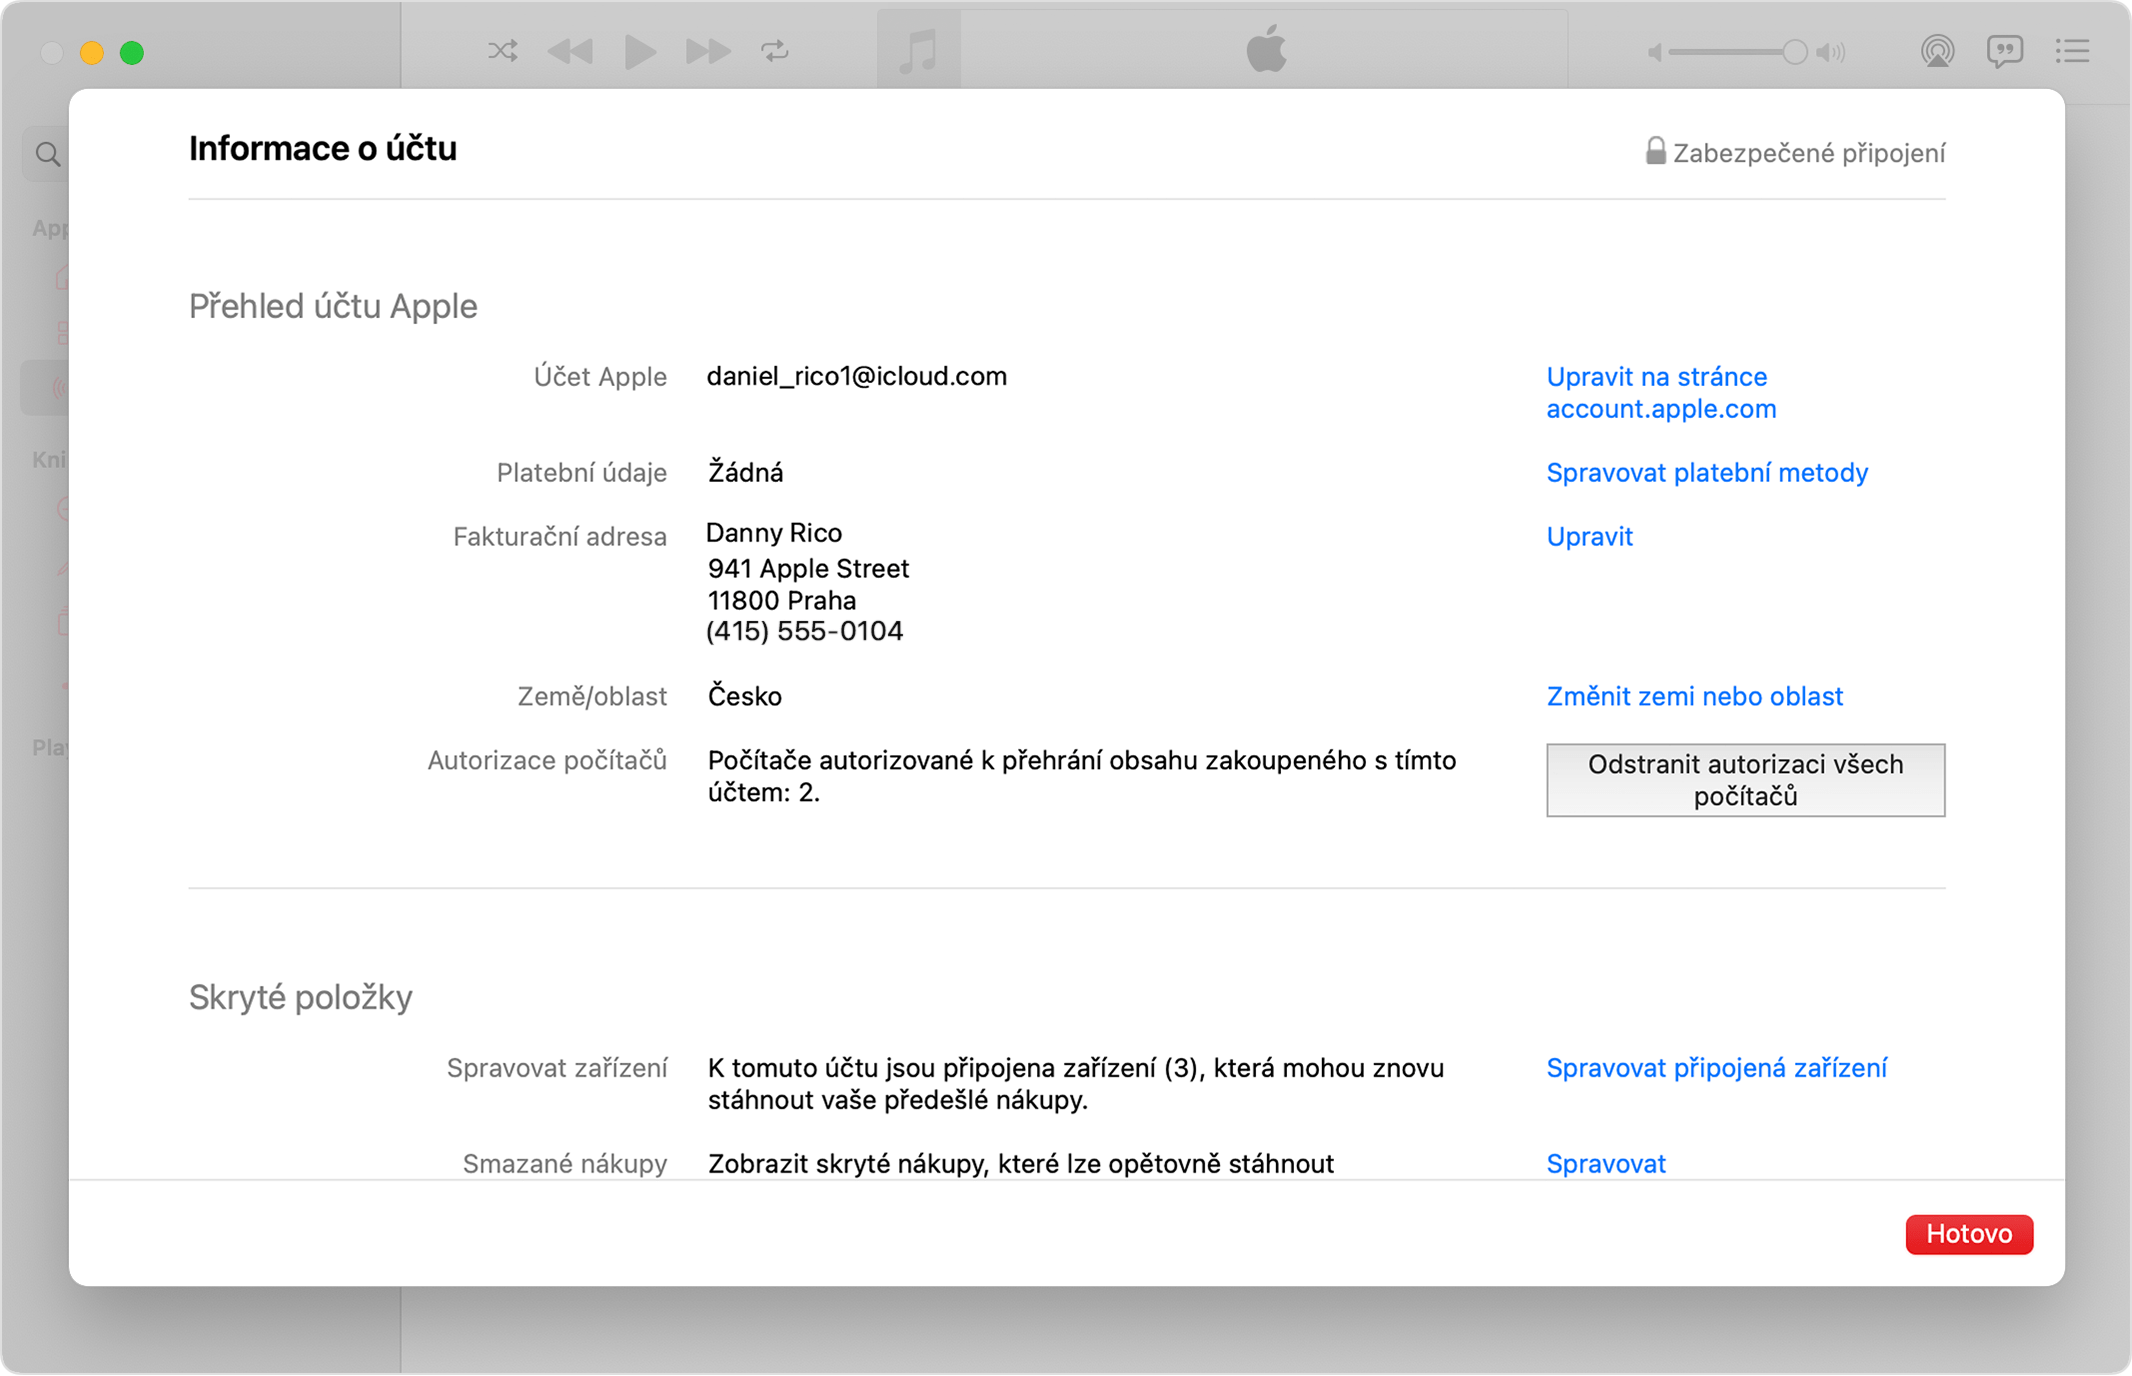
Task: Click the 941 Apple Street address line
Action: (808, 569)
